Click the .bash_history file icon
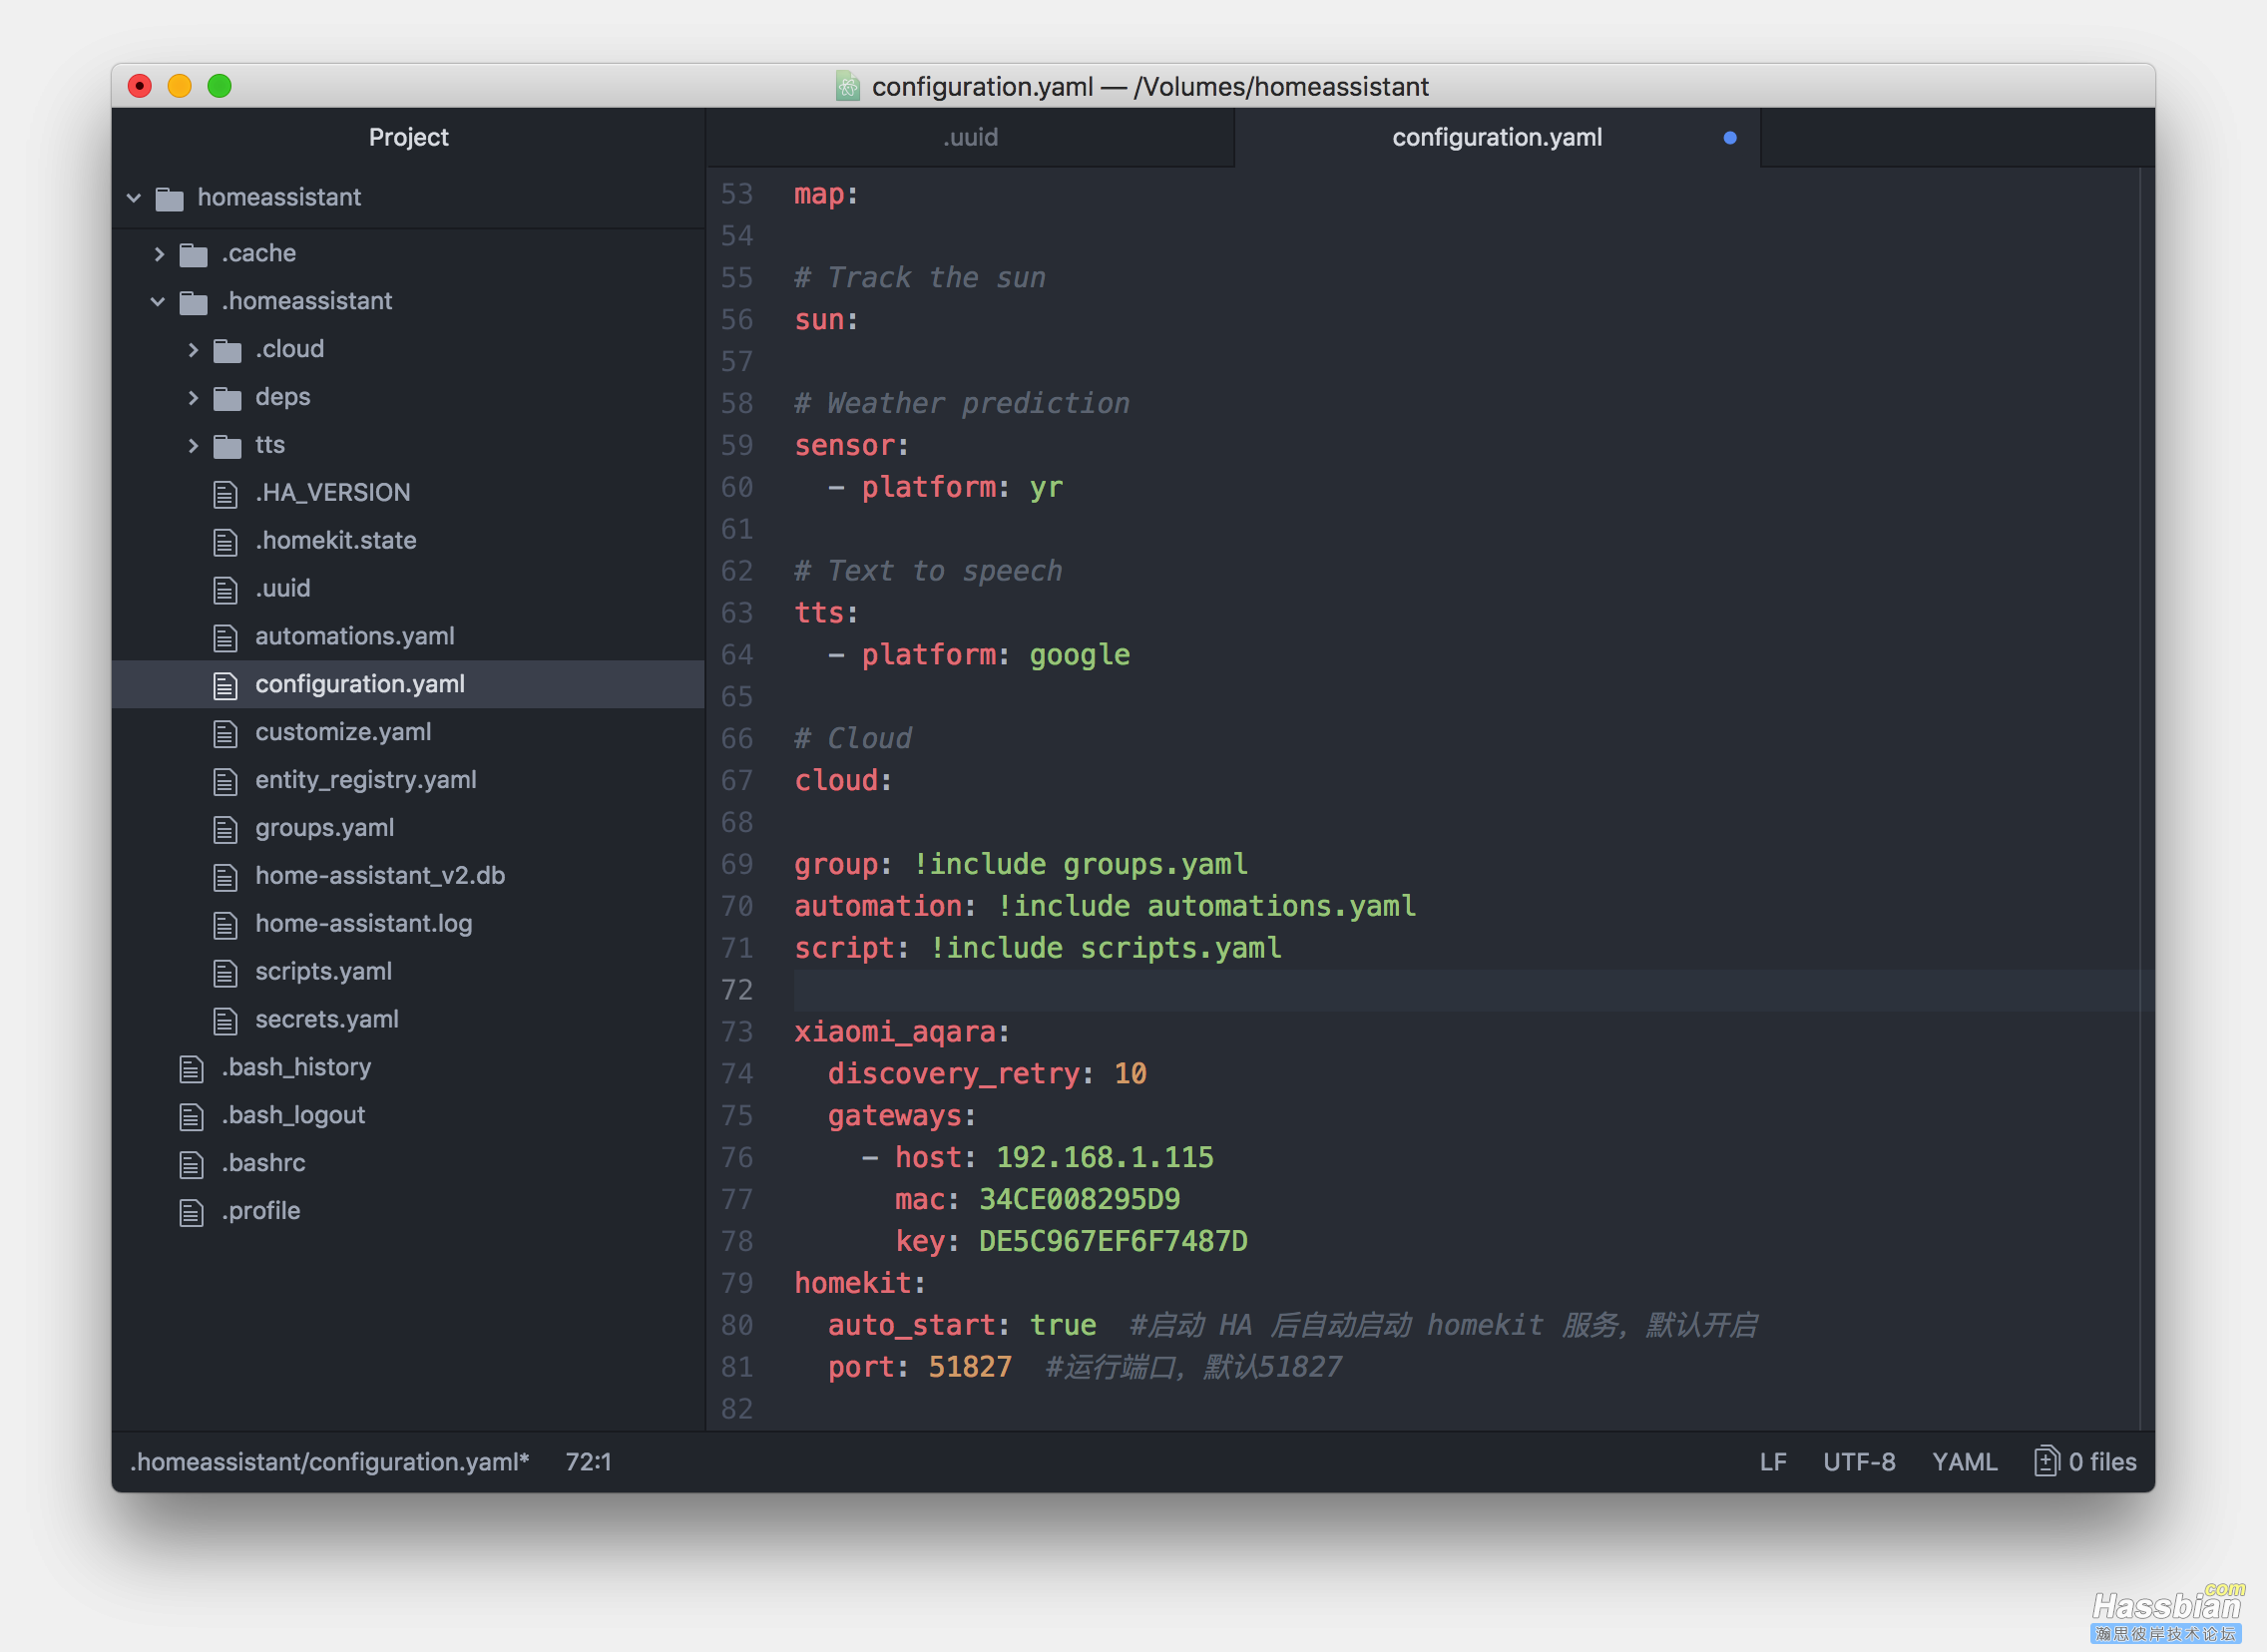The image size is (2267, 1652). click(192, 1069)
